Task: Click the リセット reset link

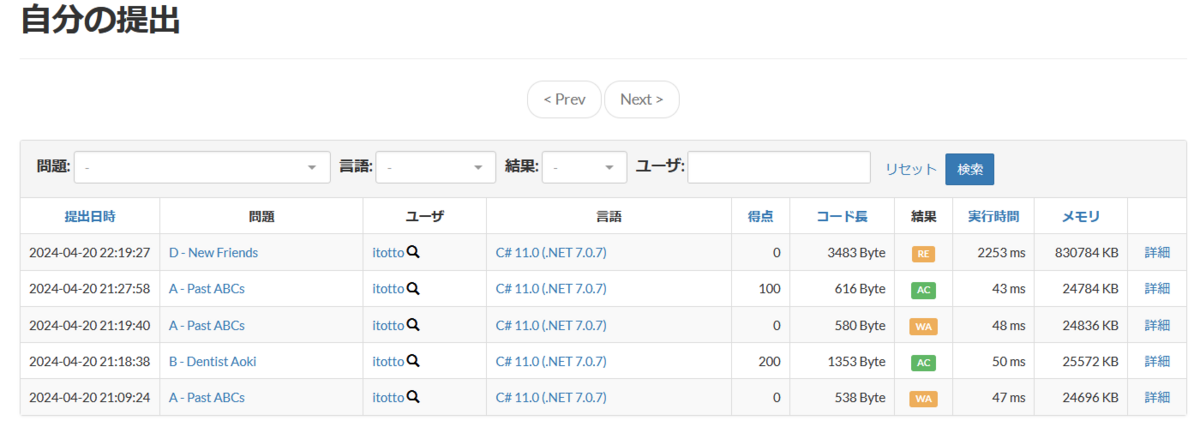Action: pos(910,169)
